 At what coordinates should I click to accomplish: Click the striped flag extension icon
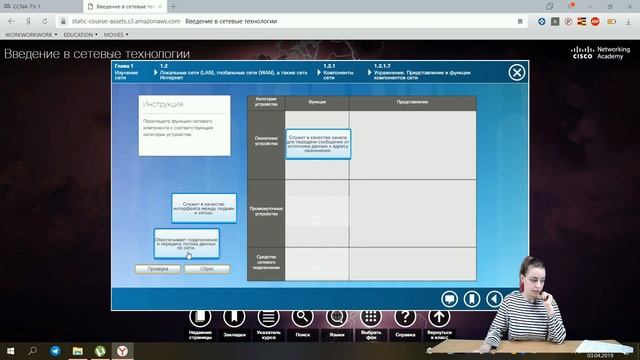[x=582, y=21]
